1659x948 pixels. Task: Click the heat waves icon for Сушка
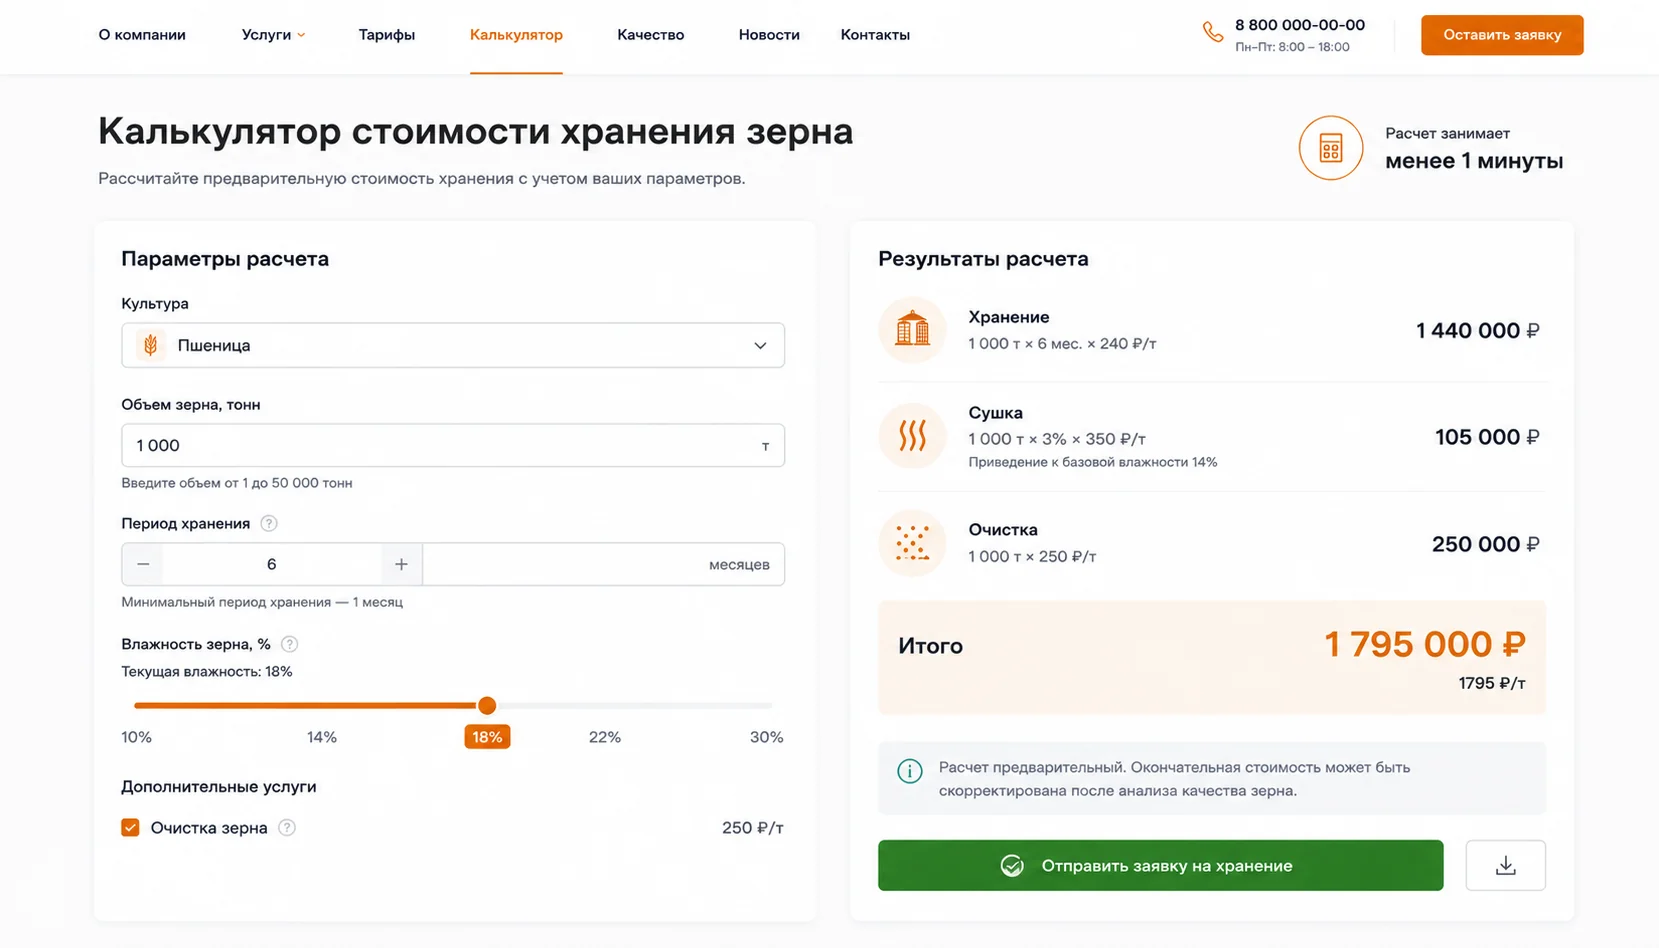click(x=912, y=436)
